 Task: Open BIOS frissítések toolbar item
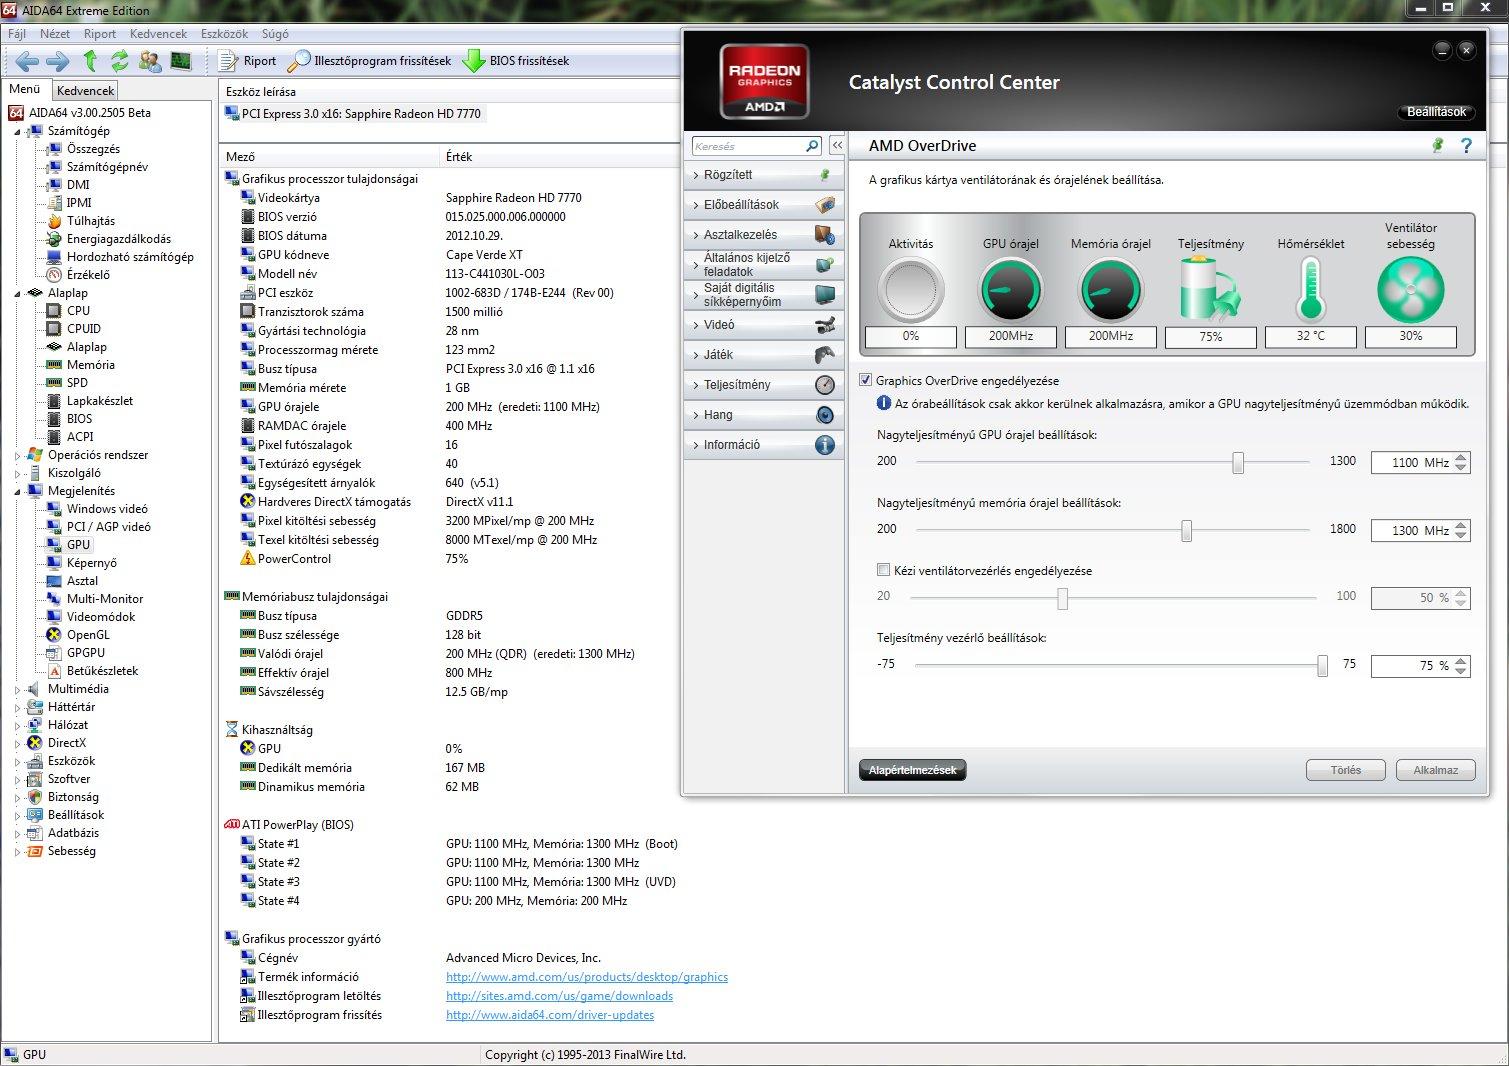coord(516,61)
